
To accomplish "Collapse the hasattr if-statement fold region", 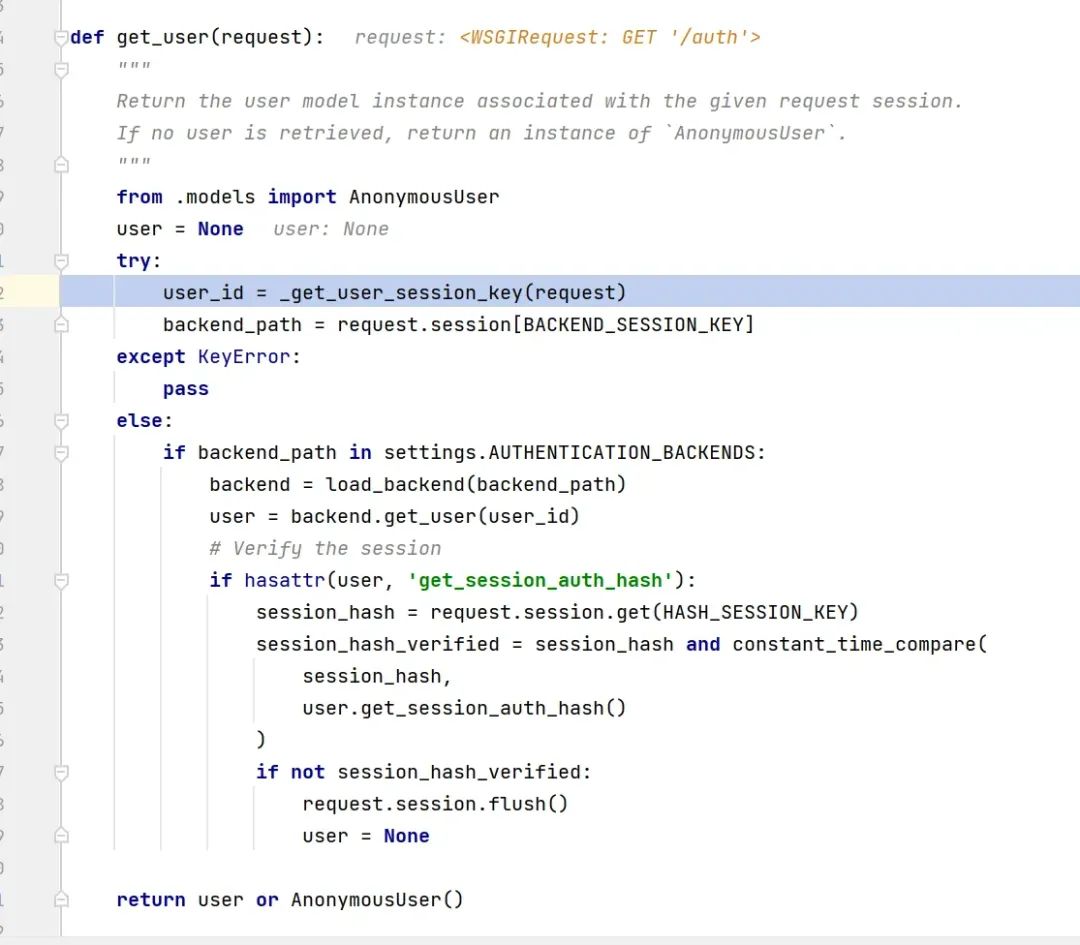I will click(60, 580).
